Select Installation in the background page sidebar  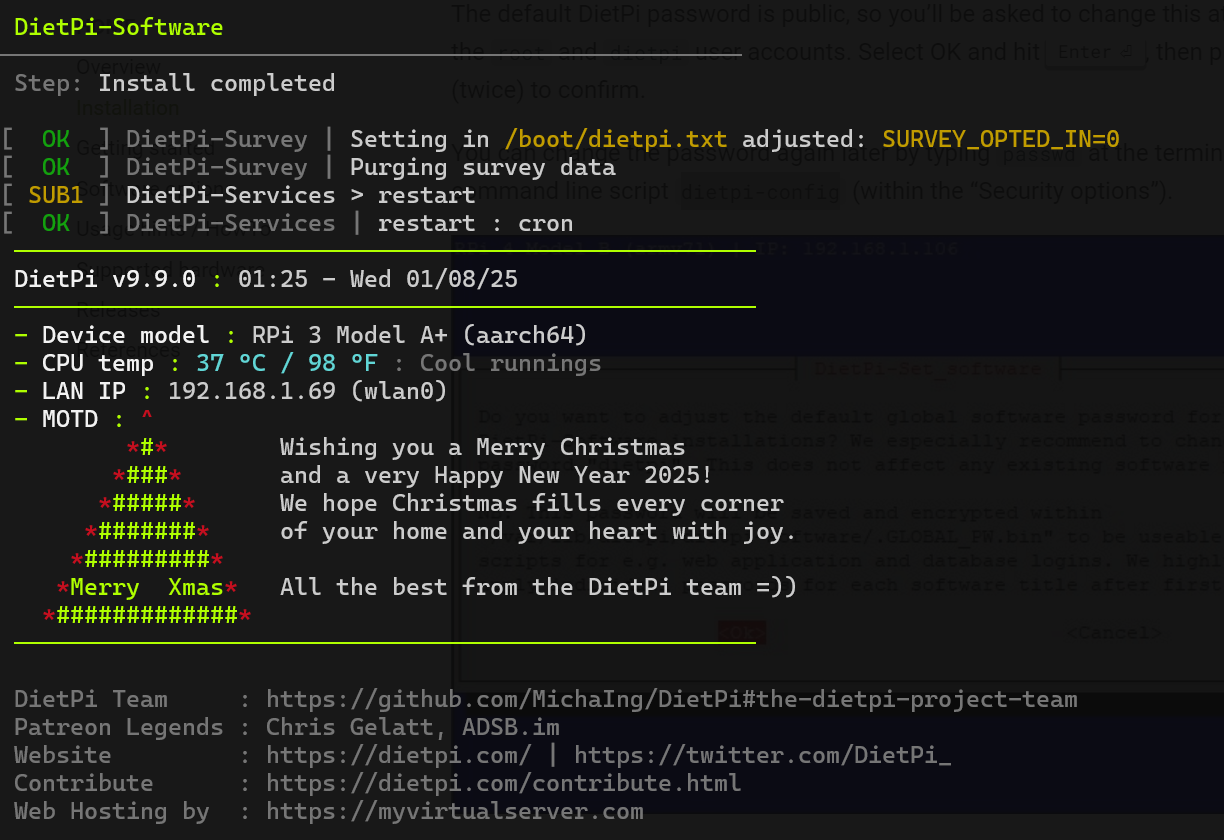[x=127, y=108]
